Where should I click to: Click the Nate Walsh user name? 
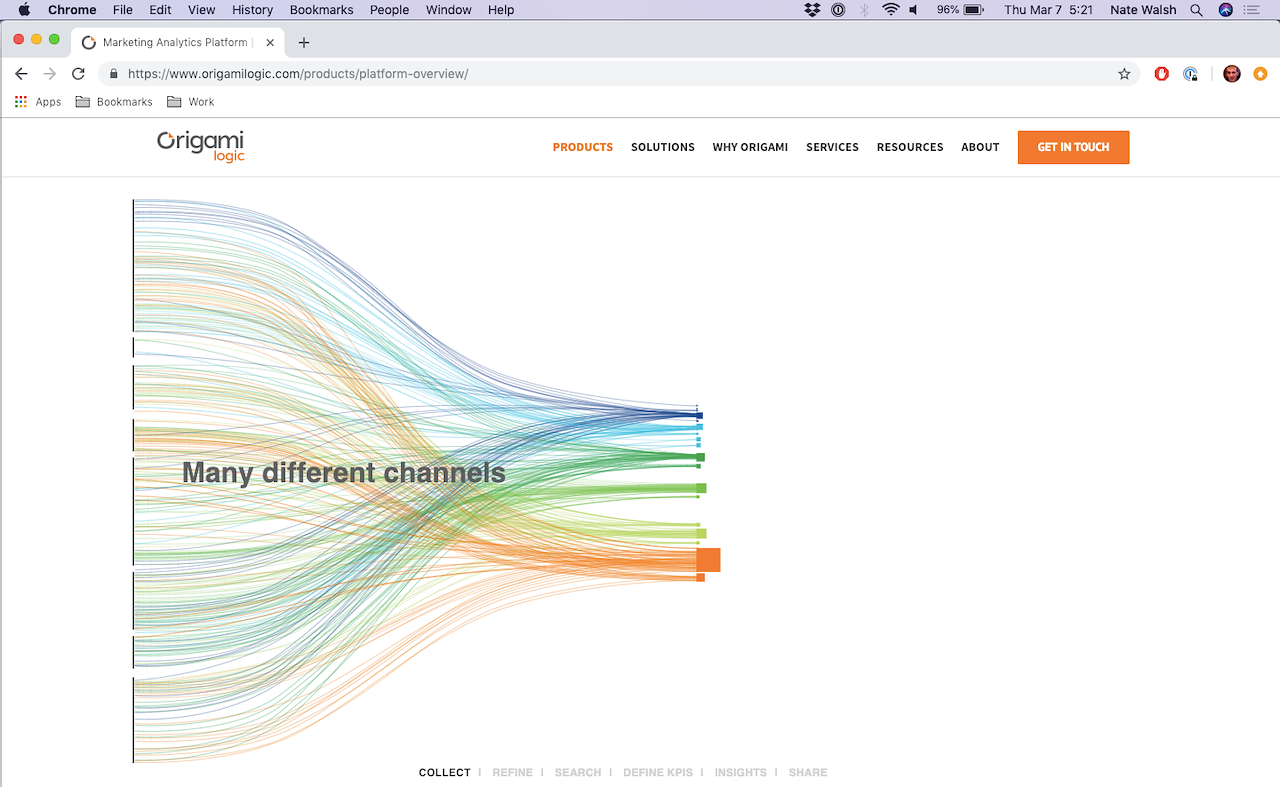click(x=1143, y=10)
